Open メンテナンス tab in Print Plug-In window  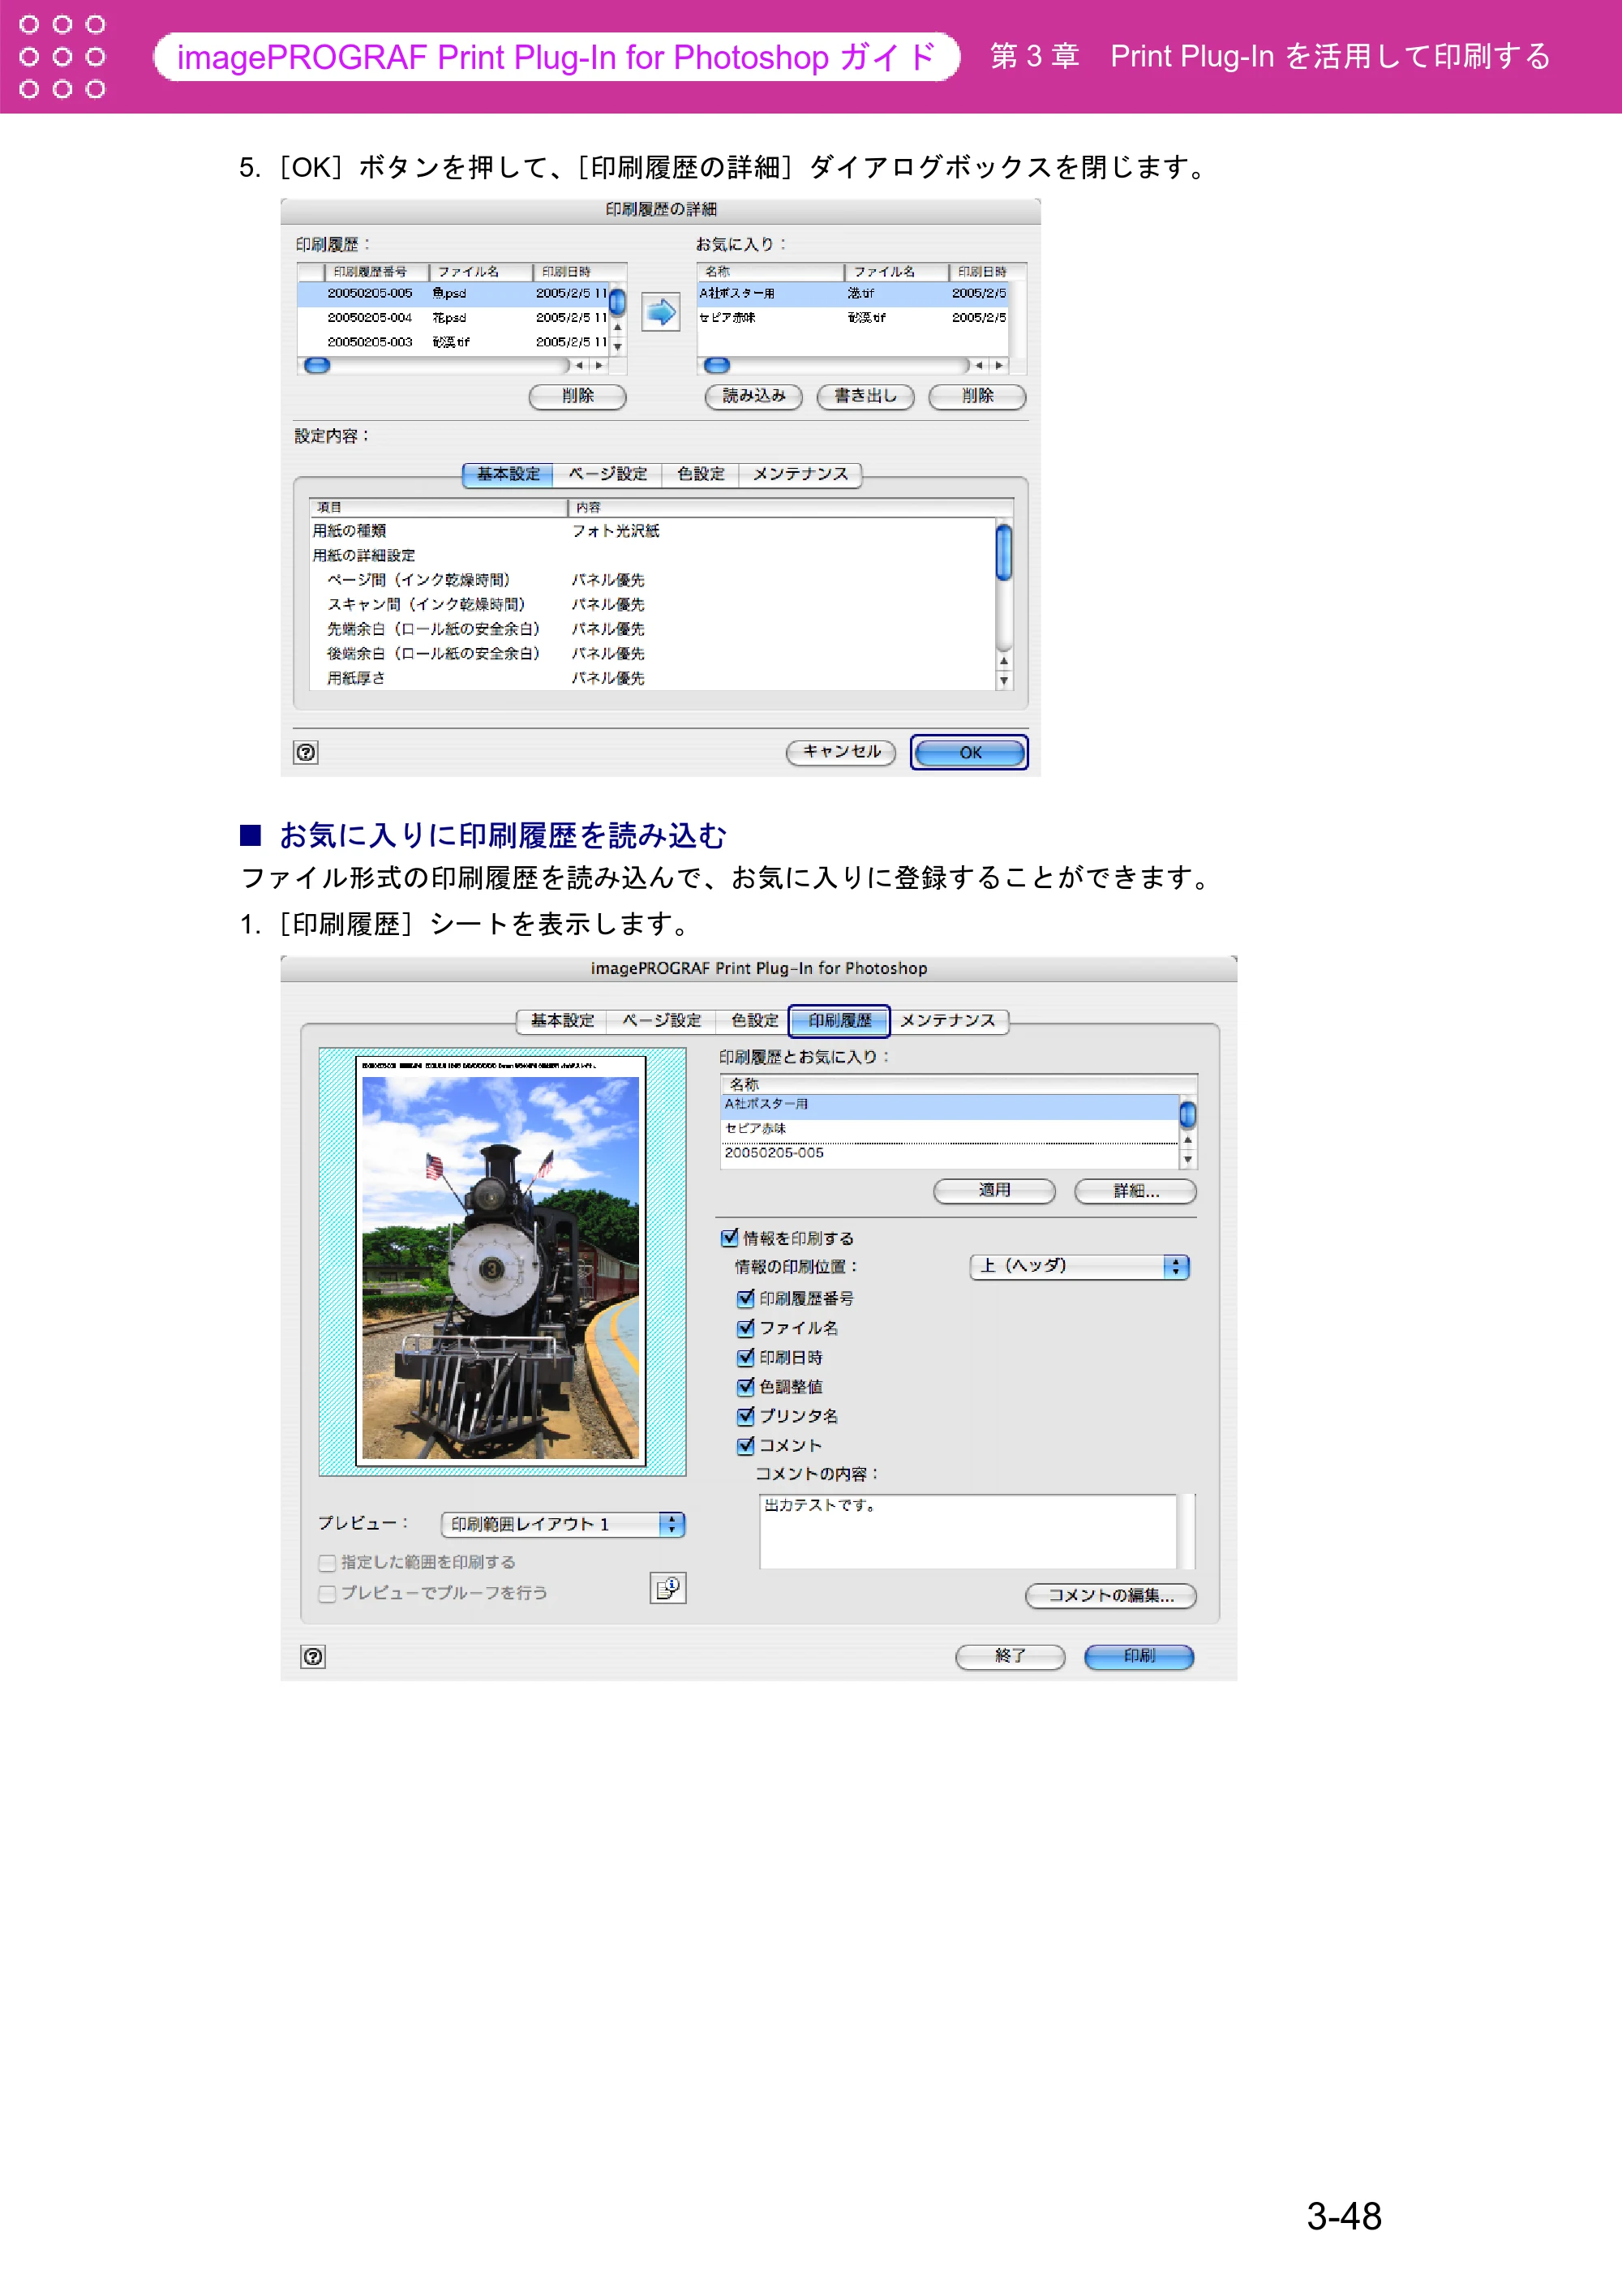tap(948, 1020)
